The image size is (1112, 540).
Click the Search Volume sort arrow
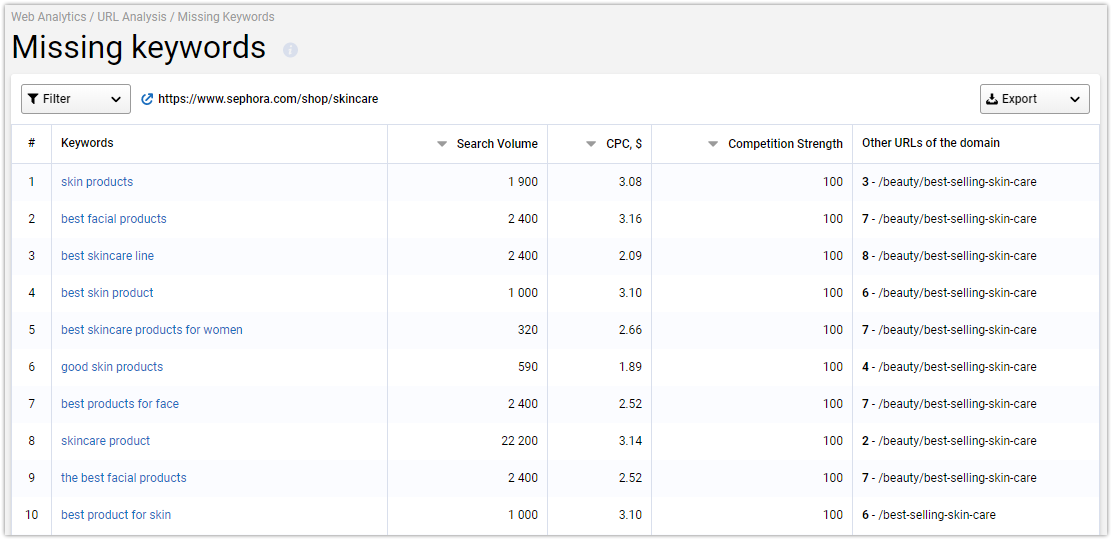(x=442, y=144)
